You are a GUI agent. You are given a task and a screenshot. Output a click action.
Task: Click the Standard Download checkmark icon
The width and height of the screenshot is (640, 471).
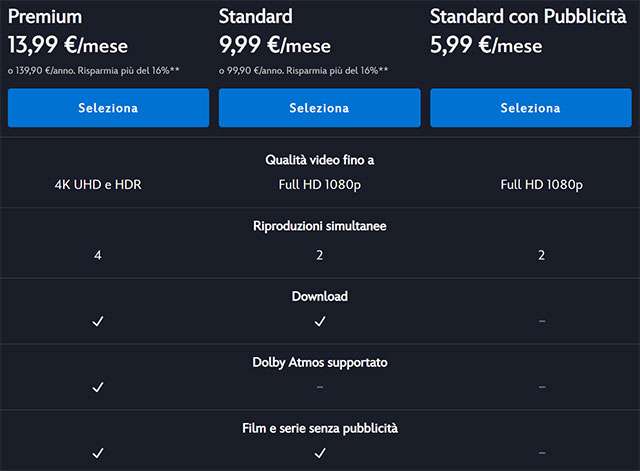click(x=320, y=321)
